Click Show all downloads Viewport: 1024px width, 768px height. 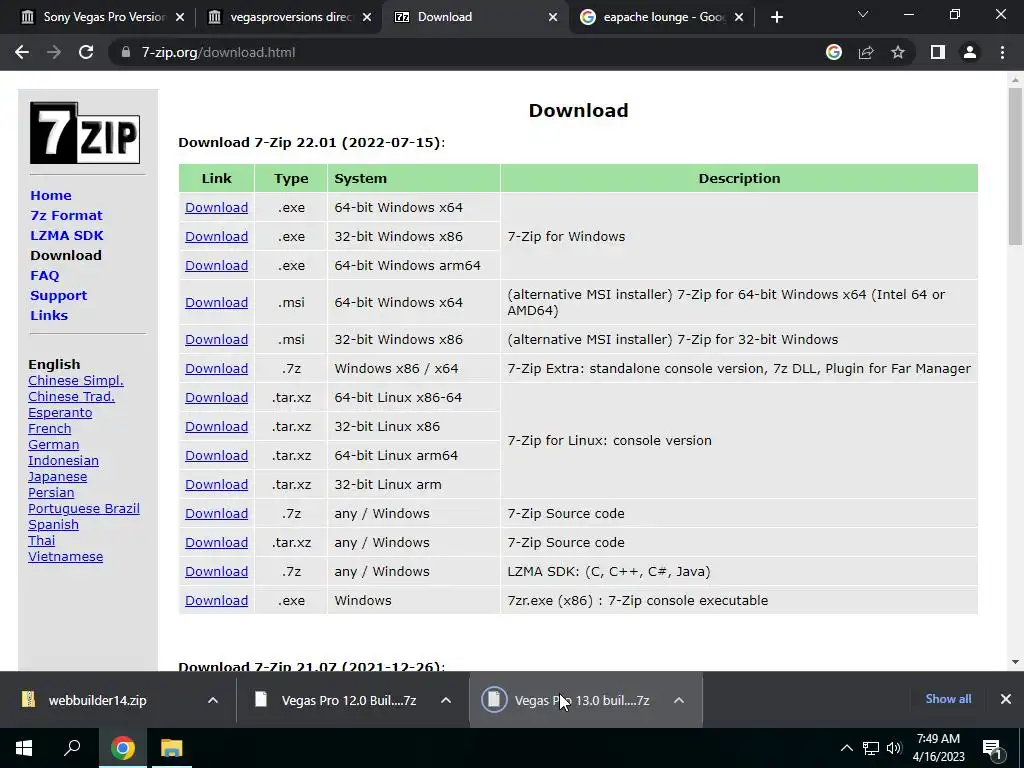(948, 699)
